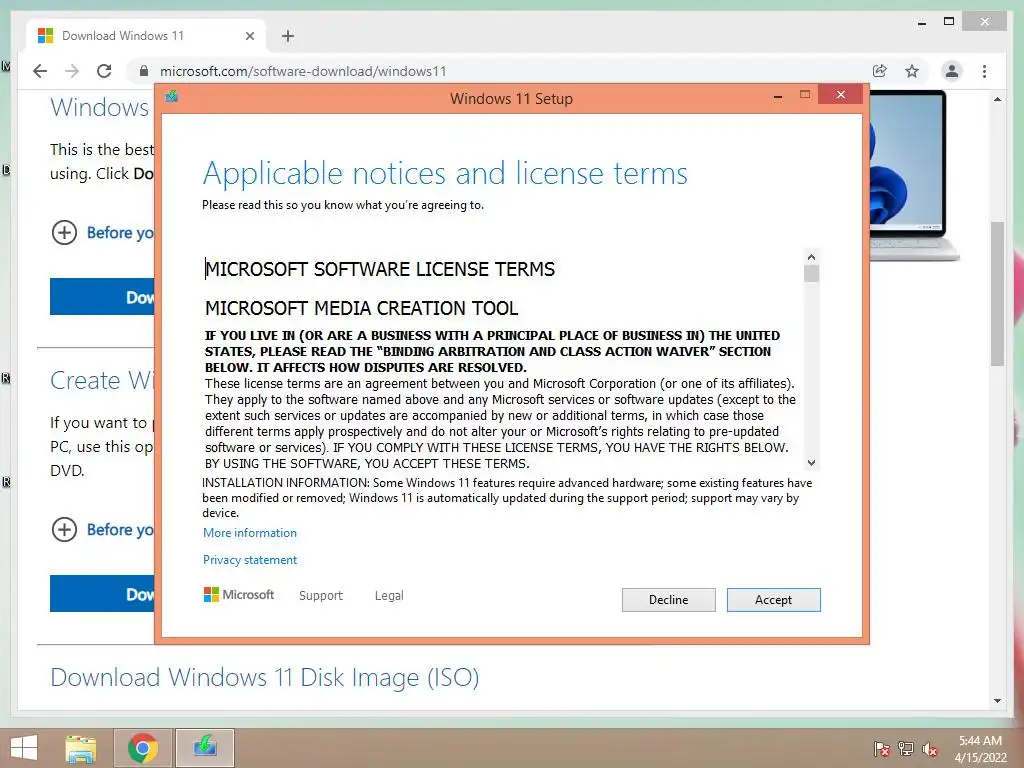The width and height of the screenshot is (1024, 768).
Task: Close the Download Windows 11 tab
Action: 249,36
